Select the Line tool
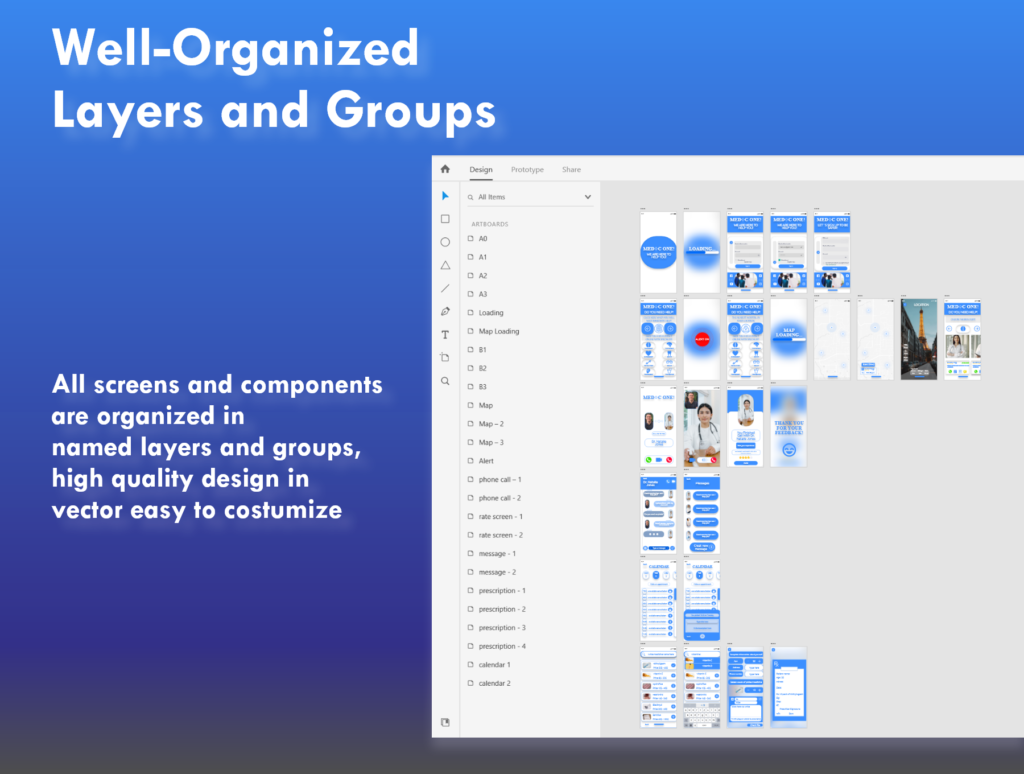1024x774 pixels. (445, 288)
